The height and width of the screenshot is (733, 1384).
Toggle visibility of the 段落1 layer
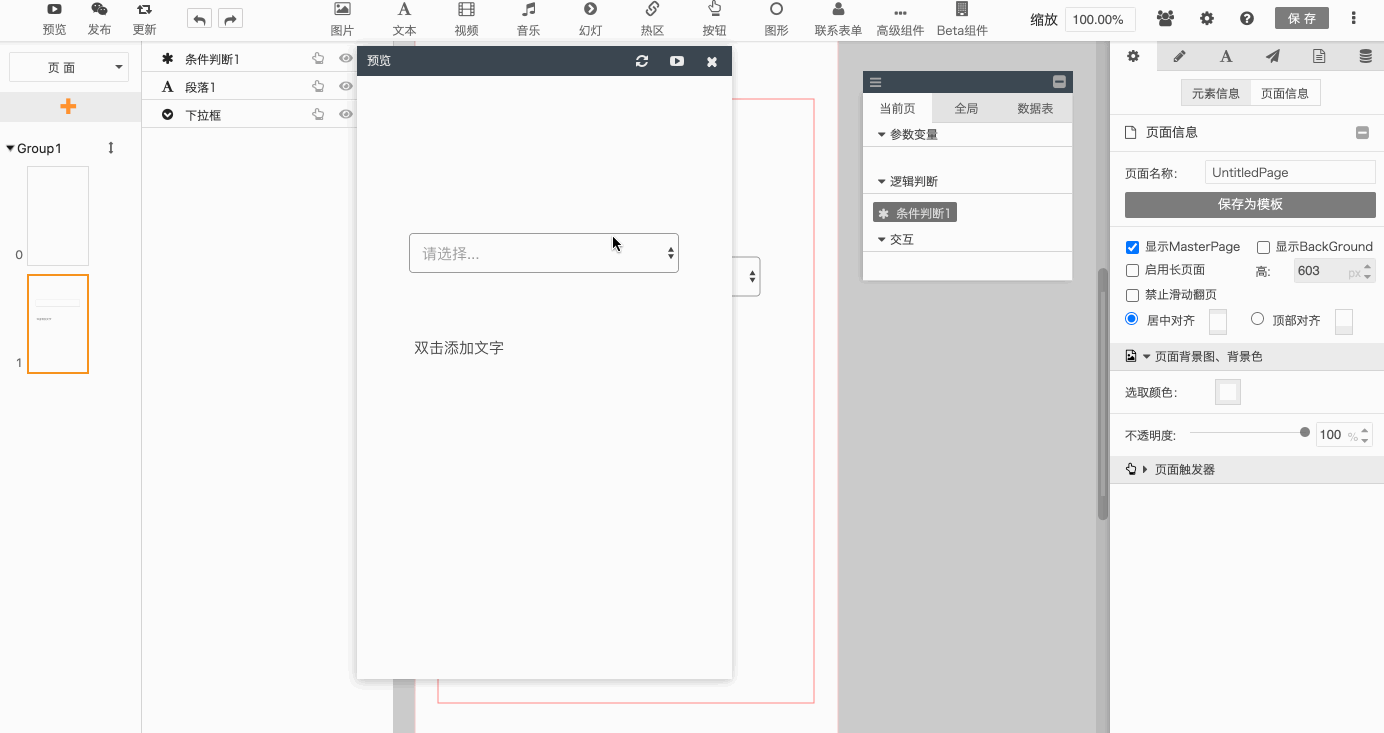point(346,87)
